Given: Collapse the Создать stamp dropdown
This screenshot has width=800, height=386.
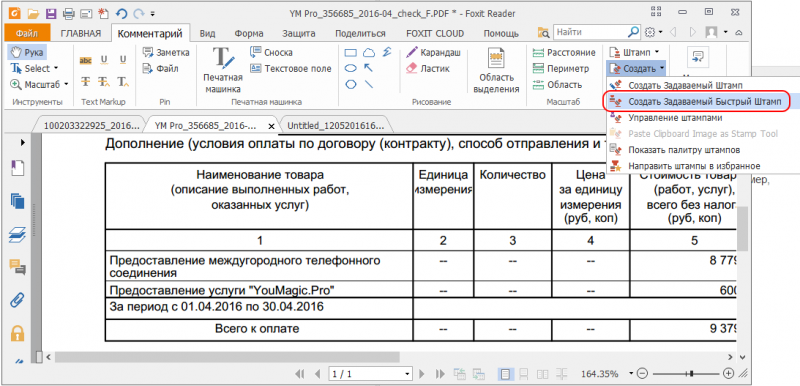Looking at the screenshot, I should tap(636, 68).
